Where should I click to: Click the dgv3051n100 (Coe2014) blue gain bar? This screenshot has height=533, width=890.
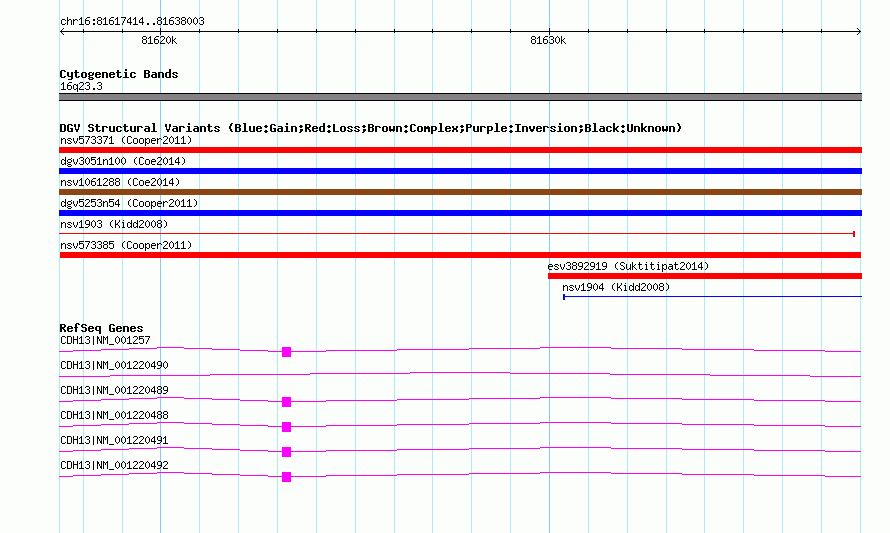(x=460, y=171)
